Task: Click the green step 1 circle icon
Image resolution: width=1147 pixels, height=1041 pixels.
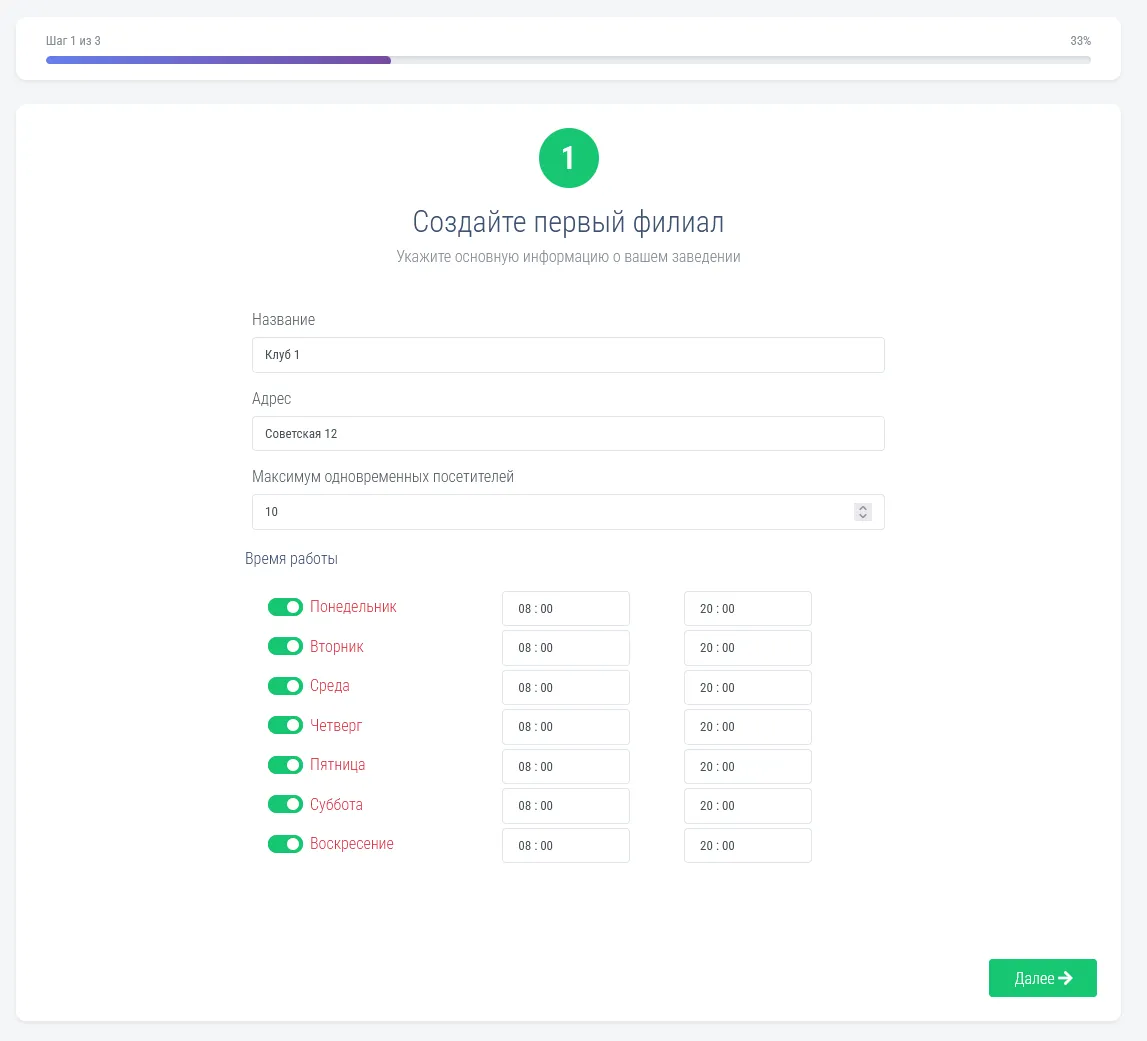Action: pyautogui.click(x=568, y=158)
